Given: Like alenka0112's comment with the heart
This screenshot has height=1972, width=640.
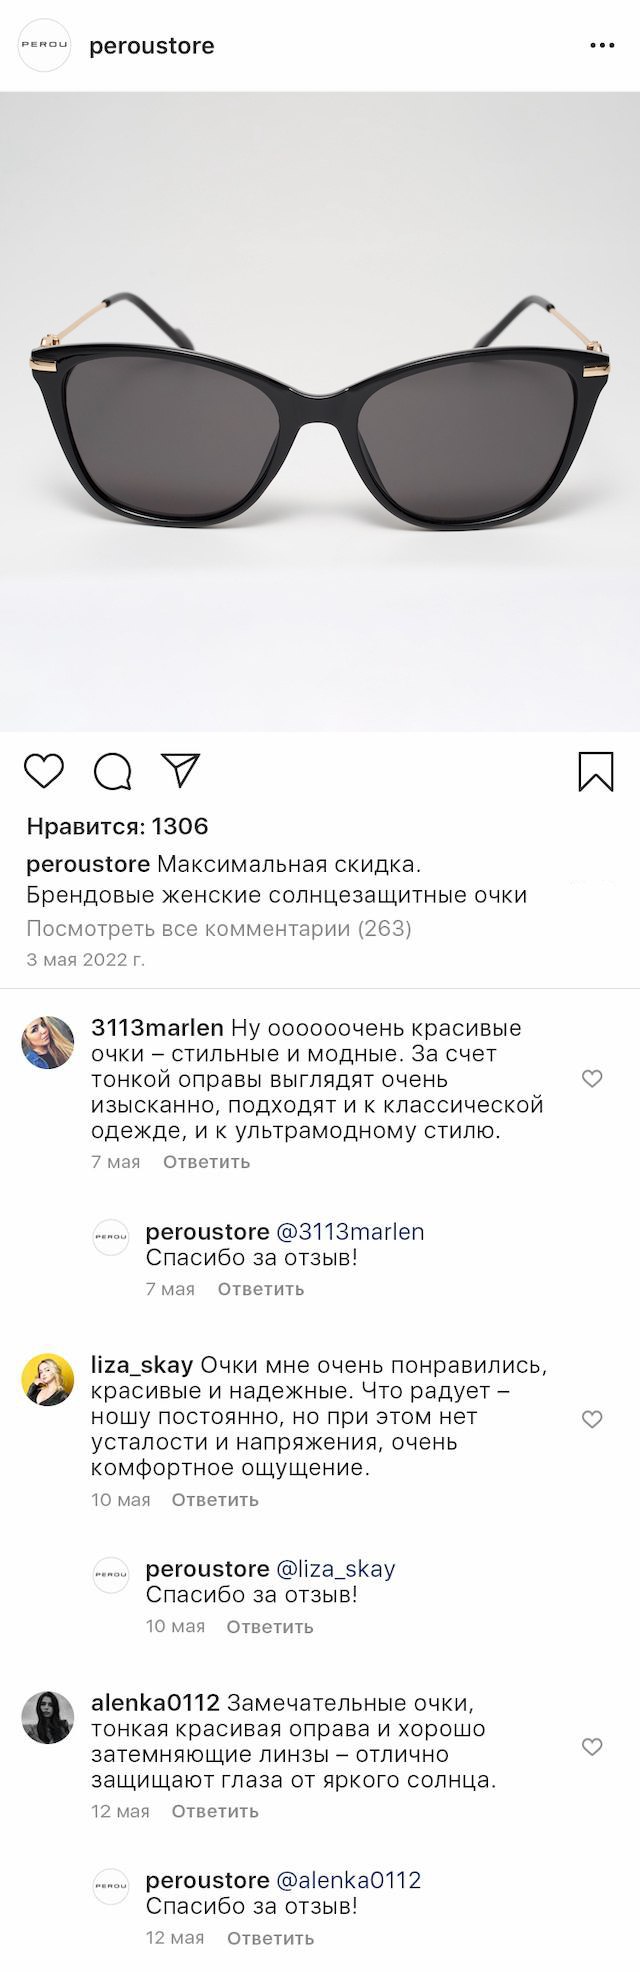Looking at the screenshot, I should 592,1746.
